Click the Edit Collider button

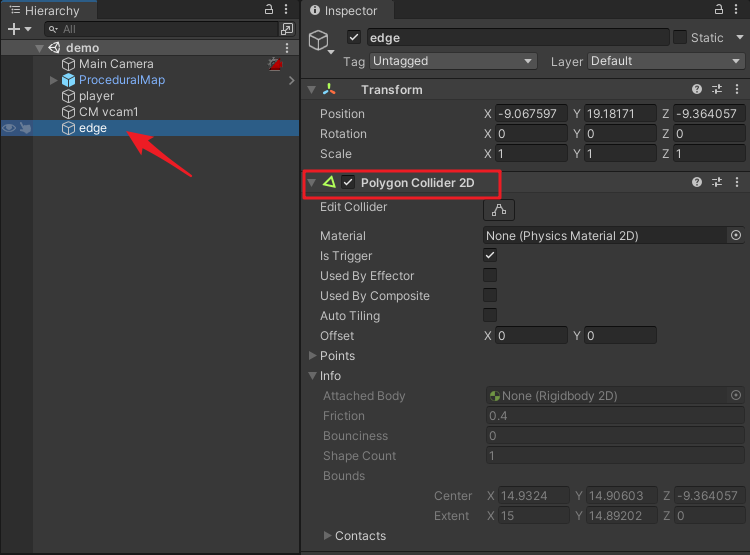click(499, 210)
